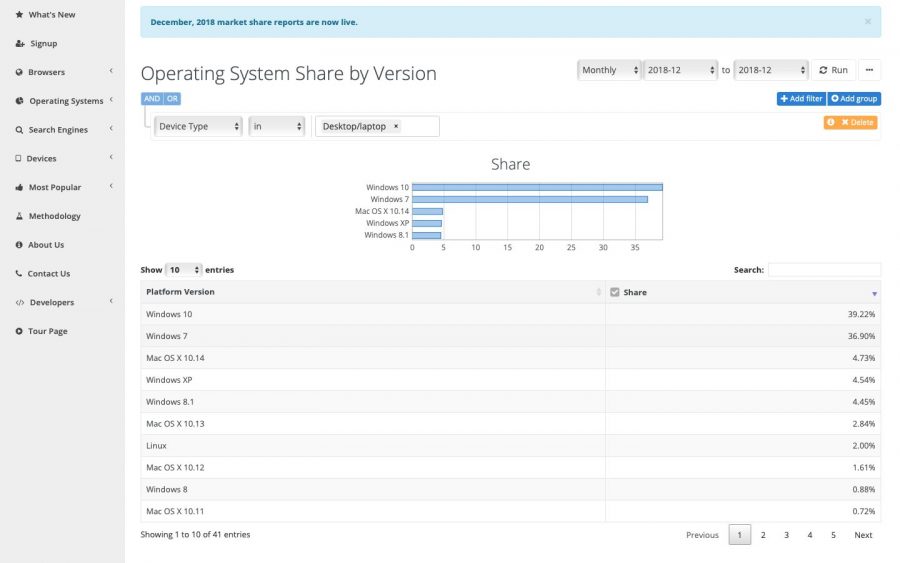Open the Tour Page sidebar item

pos(48,331)
